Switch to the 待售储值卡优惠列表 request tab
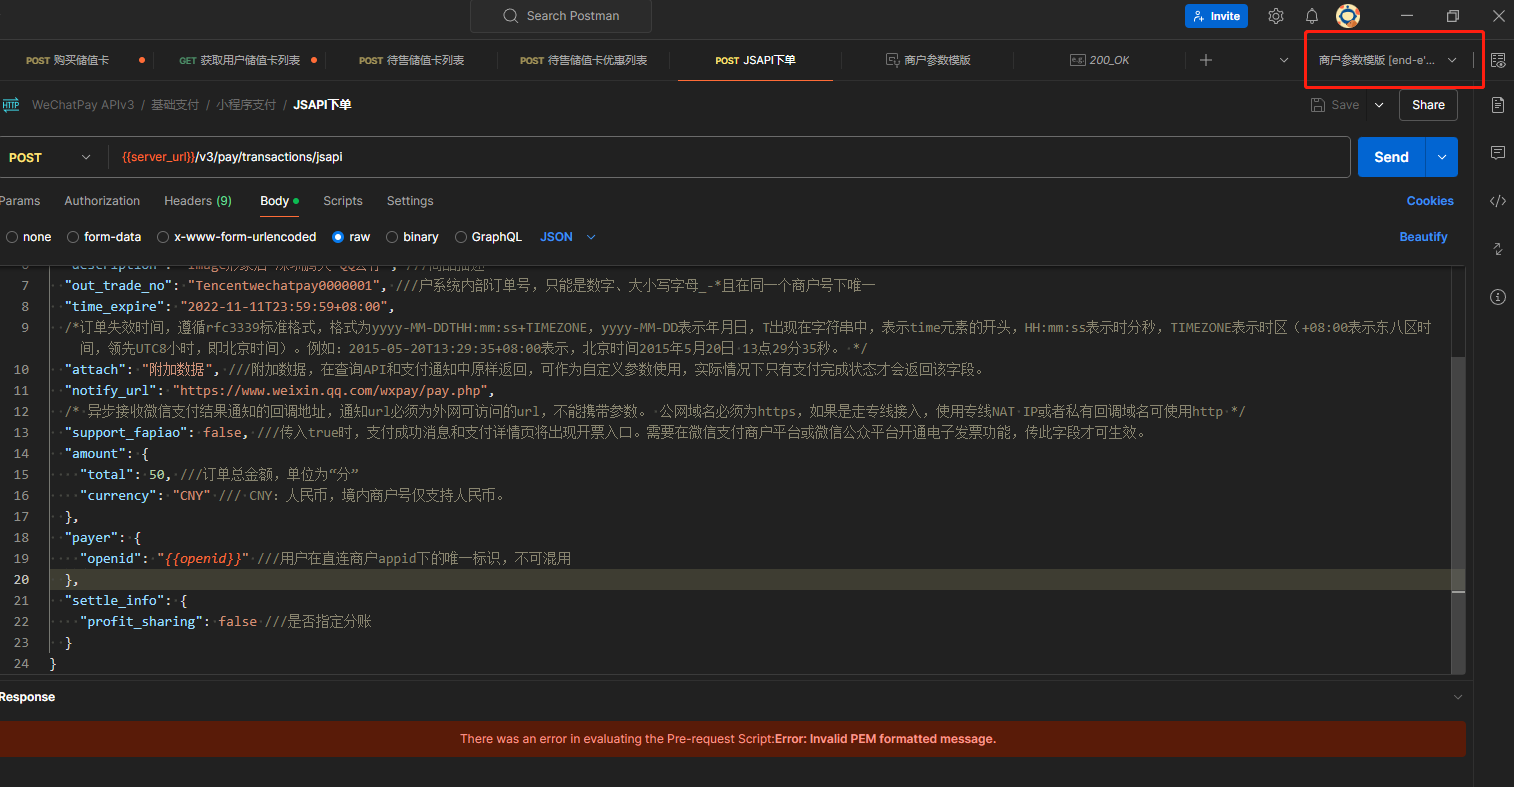 pyautogui.click(x=583, y=60)
